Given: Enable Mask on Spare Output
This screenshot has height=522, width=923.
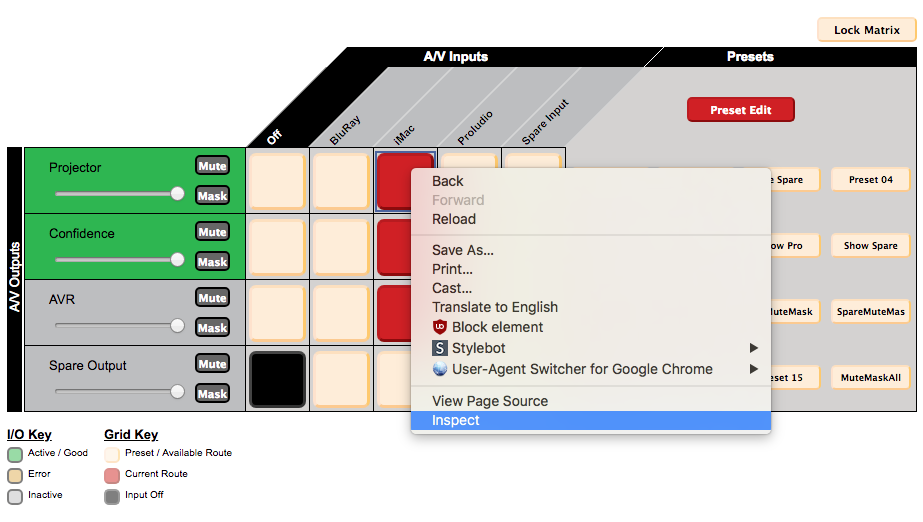Looking at the screenshot, I should click(x=212, y=394).
